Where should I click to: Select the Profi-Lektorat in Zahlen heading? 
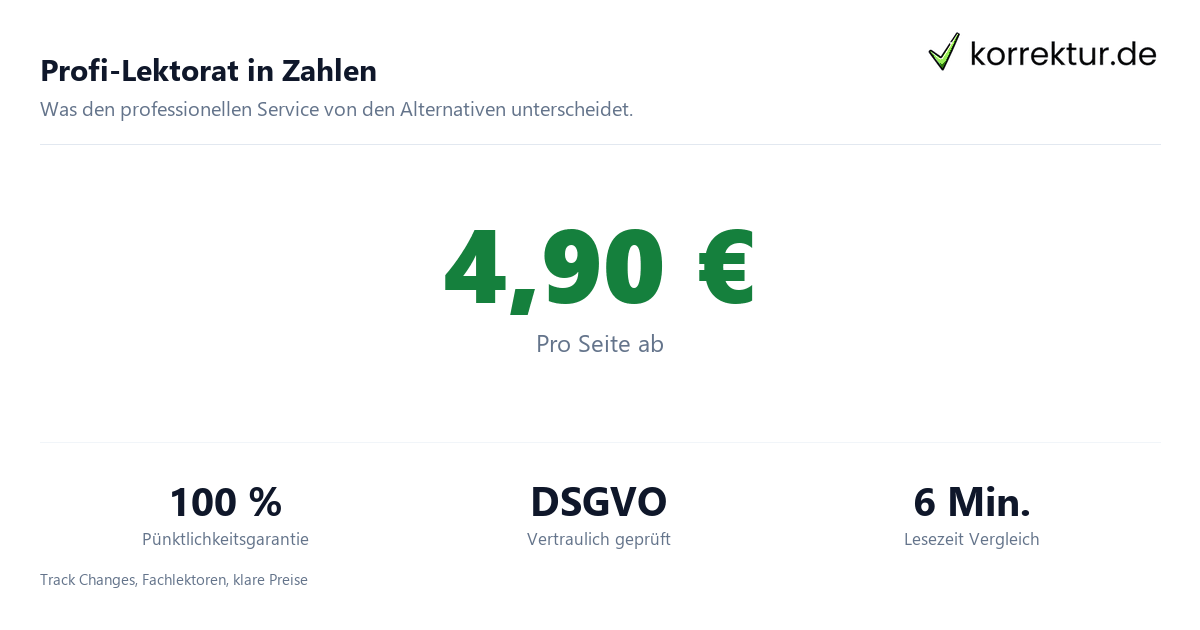click(x=208, y=71)
